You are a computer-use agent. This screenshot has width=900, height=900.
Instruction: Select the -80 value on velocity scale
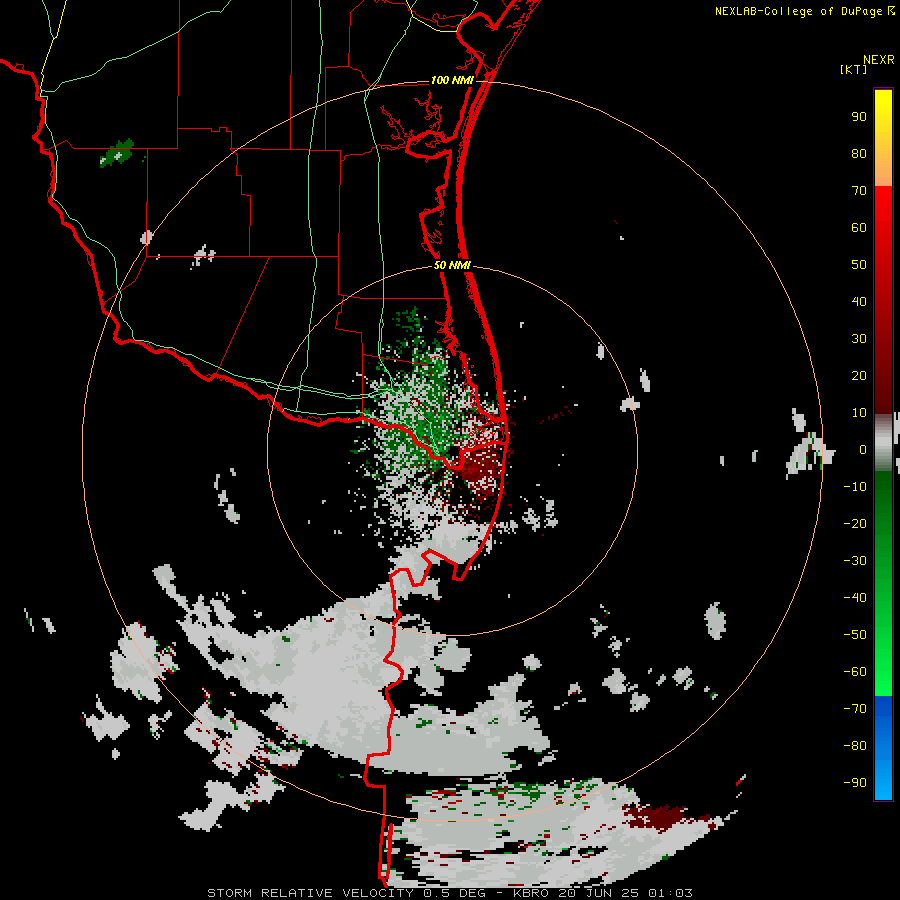coord(855,746)
